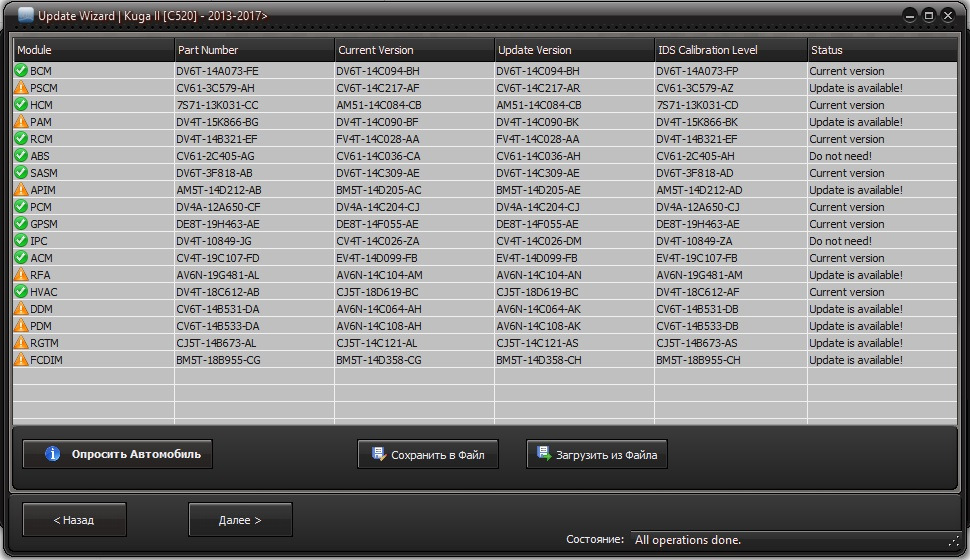Select current version BM5T-14D358-CG
The height and width of the screenshot is (560, 970).
[x=379, y=360]
